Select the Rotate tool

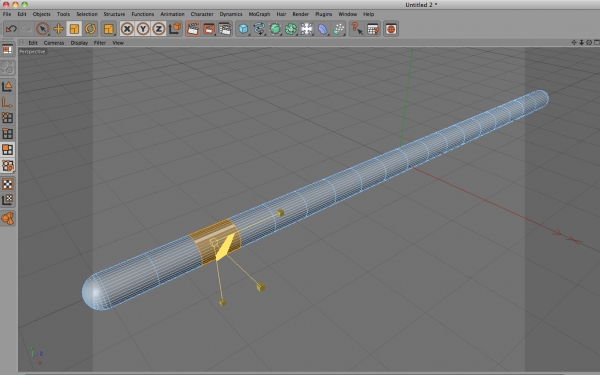click(x=91, y=29)
